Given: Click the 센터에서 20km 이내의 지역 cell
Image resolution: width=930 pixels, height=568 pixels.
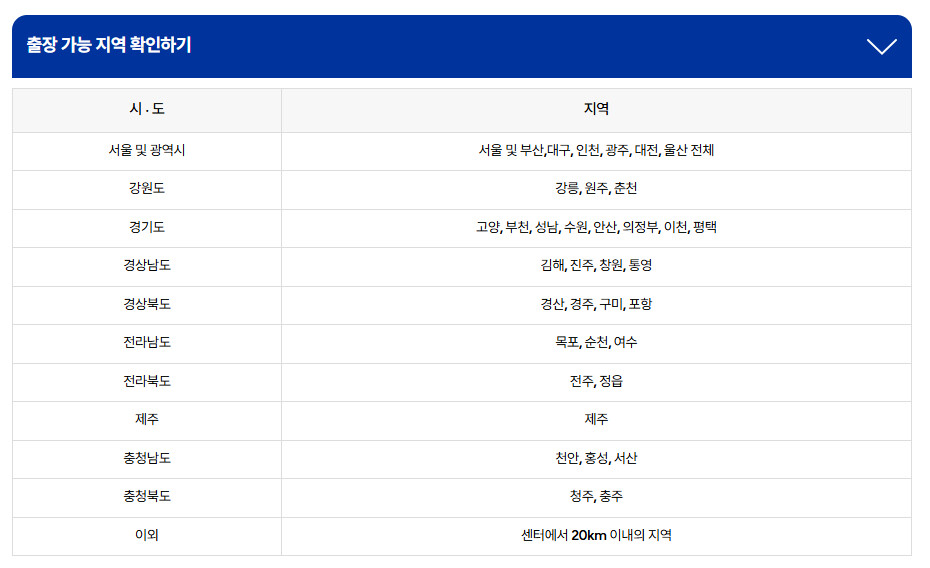Looking at the screenshot, I should coord(596,535).
